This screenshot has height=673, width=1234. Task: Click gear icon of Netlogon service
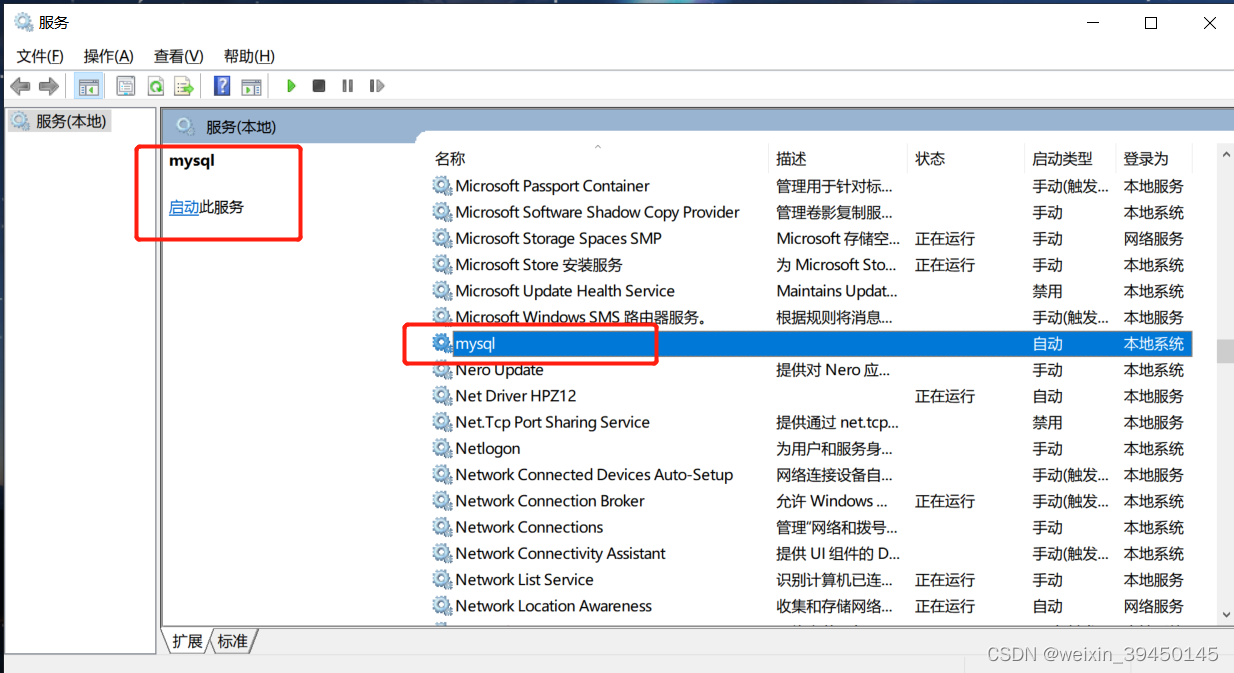point(442,448)
